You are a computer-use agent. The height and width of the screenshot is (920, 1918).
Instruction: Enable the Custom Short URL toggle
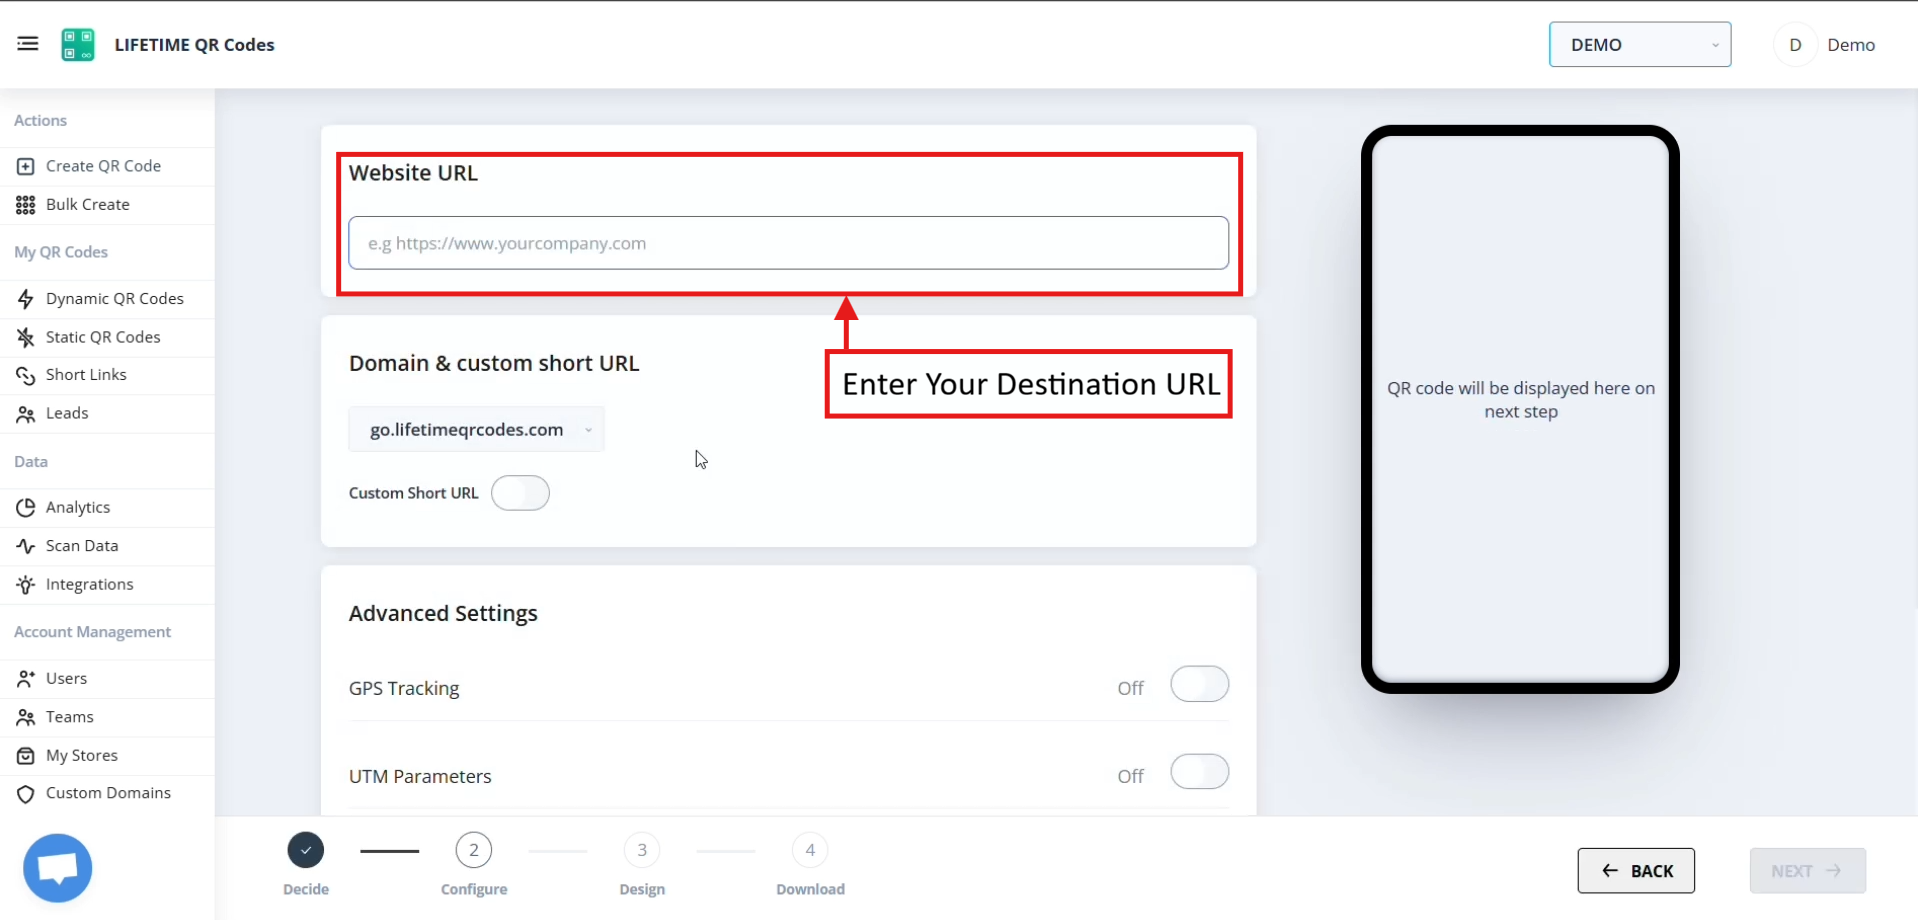pos(520,492)
